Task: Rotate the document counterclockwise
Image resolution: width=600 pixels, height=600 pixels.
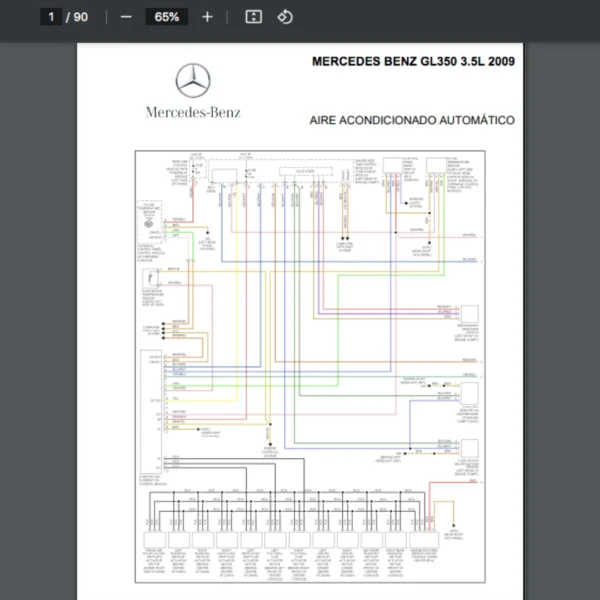Action: (x=285, y=17)
